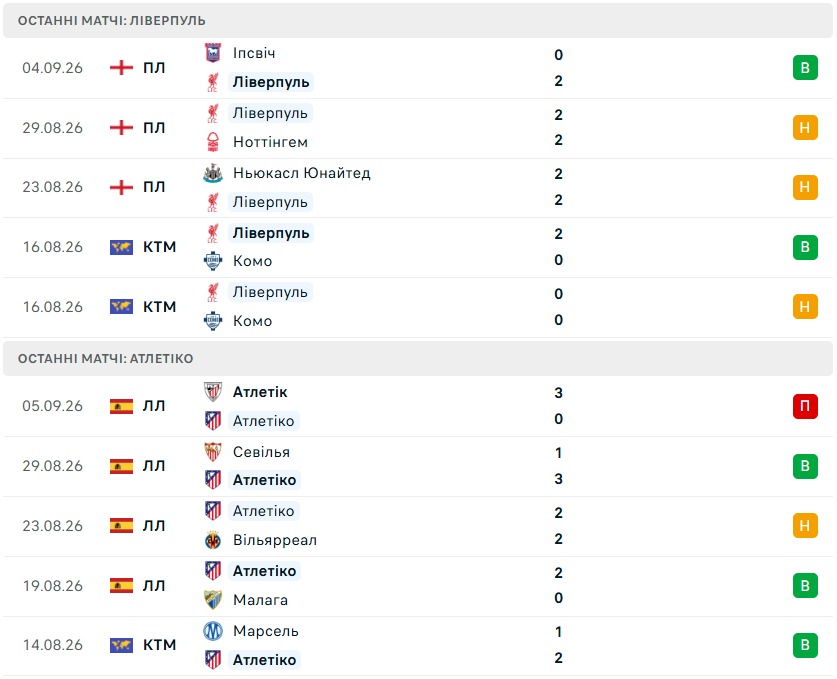Image resolution: width=837 pixels, height=679 pixels.
Task: Click Spain flag on 05.09.26 match
Action: pos(121,406)
